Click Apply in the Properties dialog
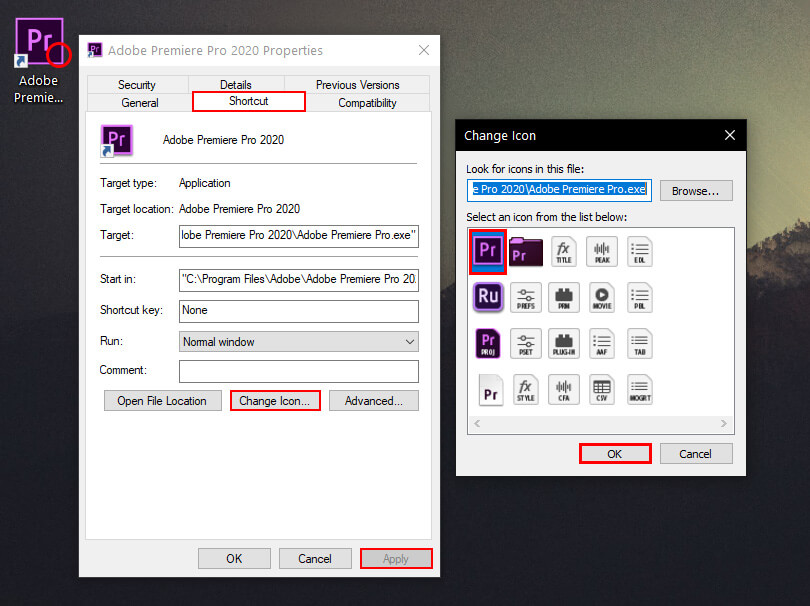This screenshot has width=810, height=606. tap(396, 558)
